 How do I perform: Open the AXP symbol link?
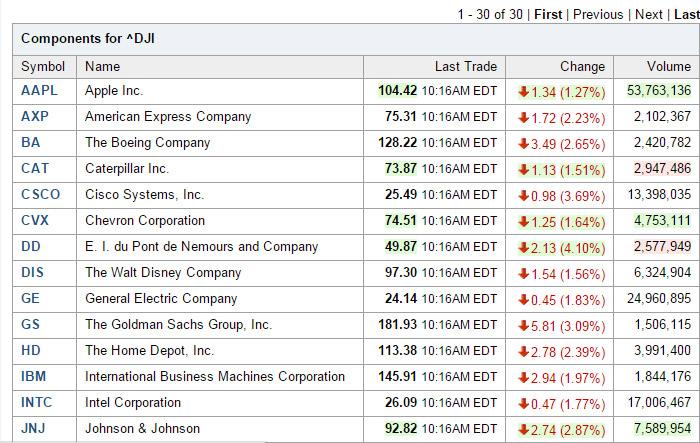click(35, 117)
